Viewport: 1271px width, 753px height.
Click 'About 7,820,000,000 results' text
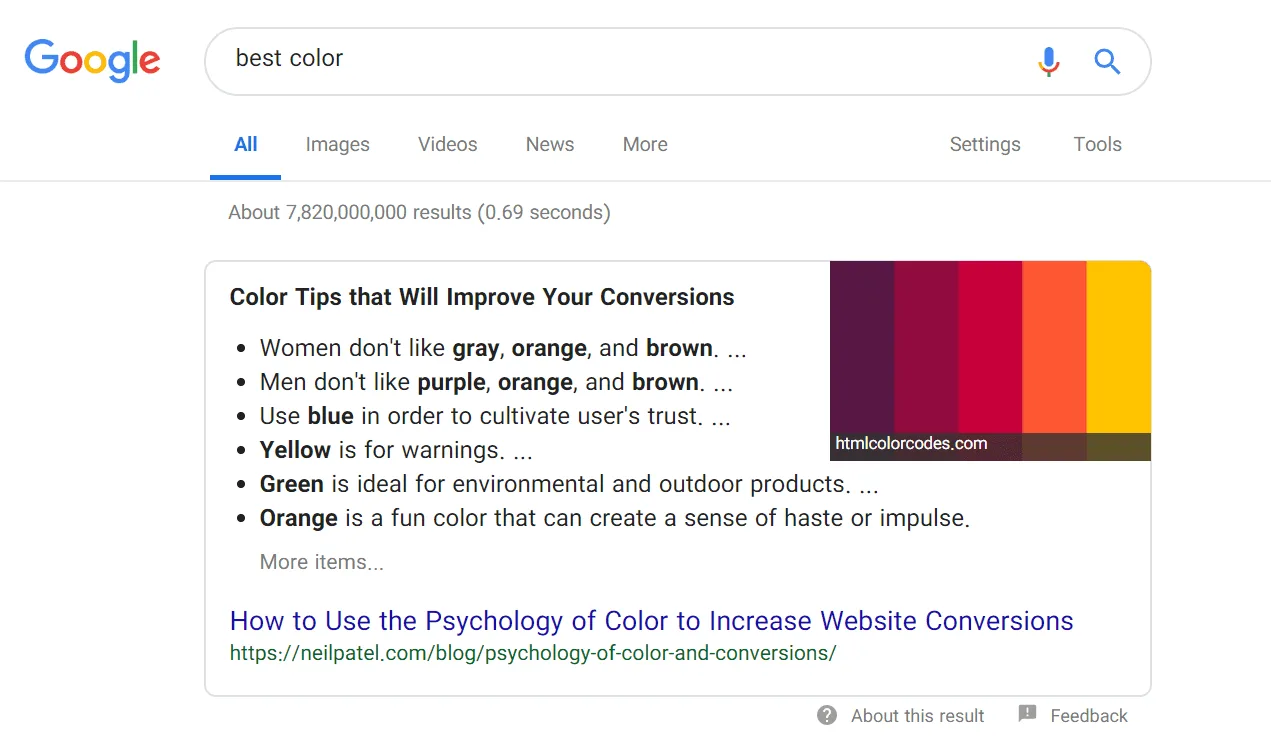coord(419,212)
